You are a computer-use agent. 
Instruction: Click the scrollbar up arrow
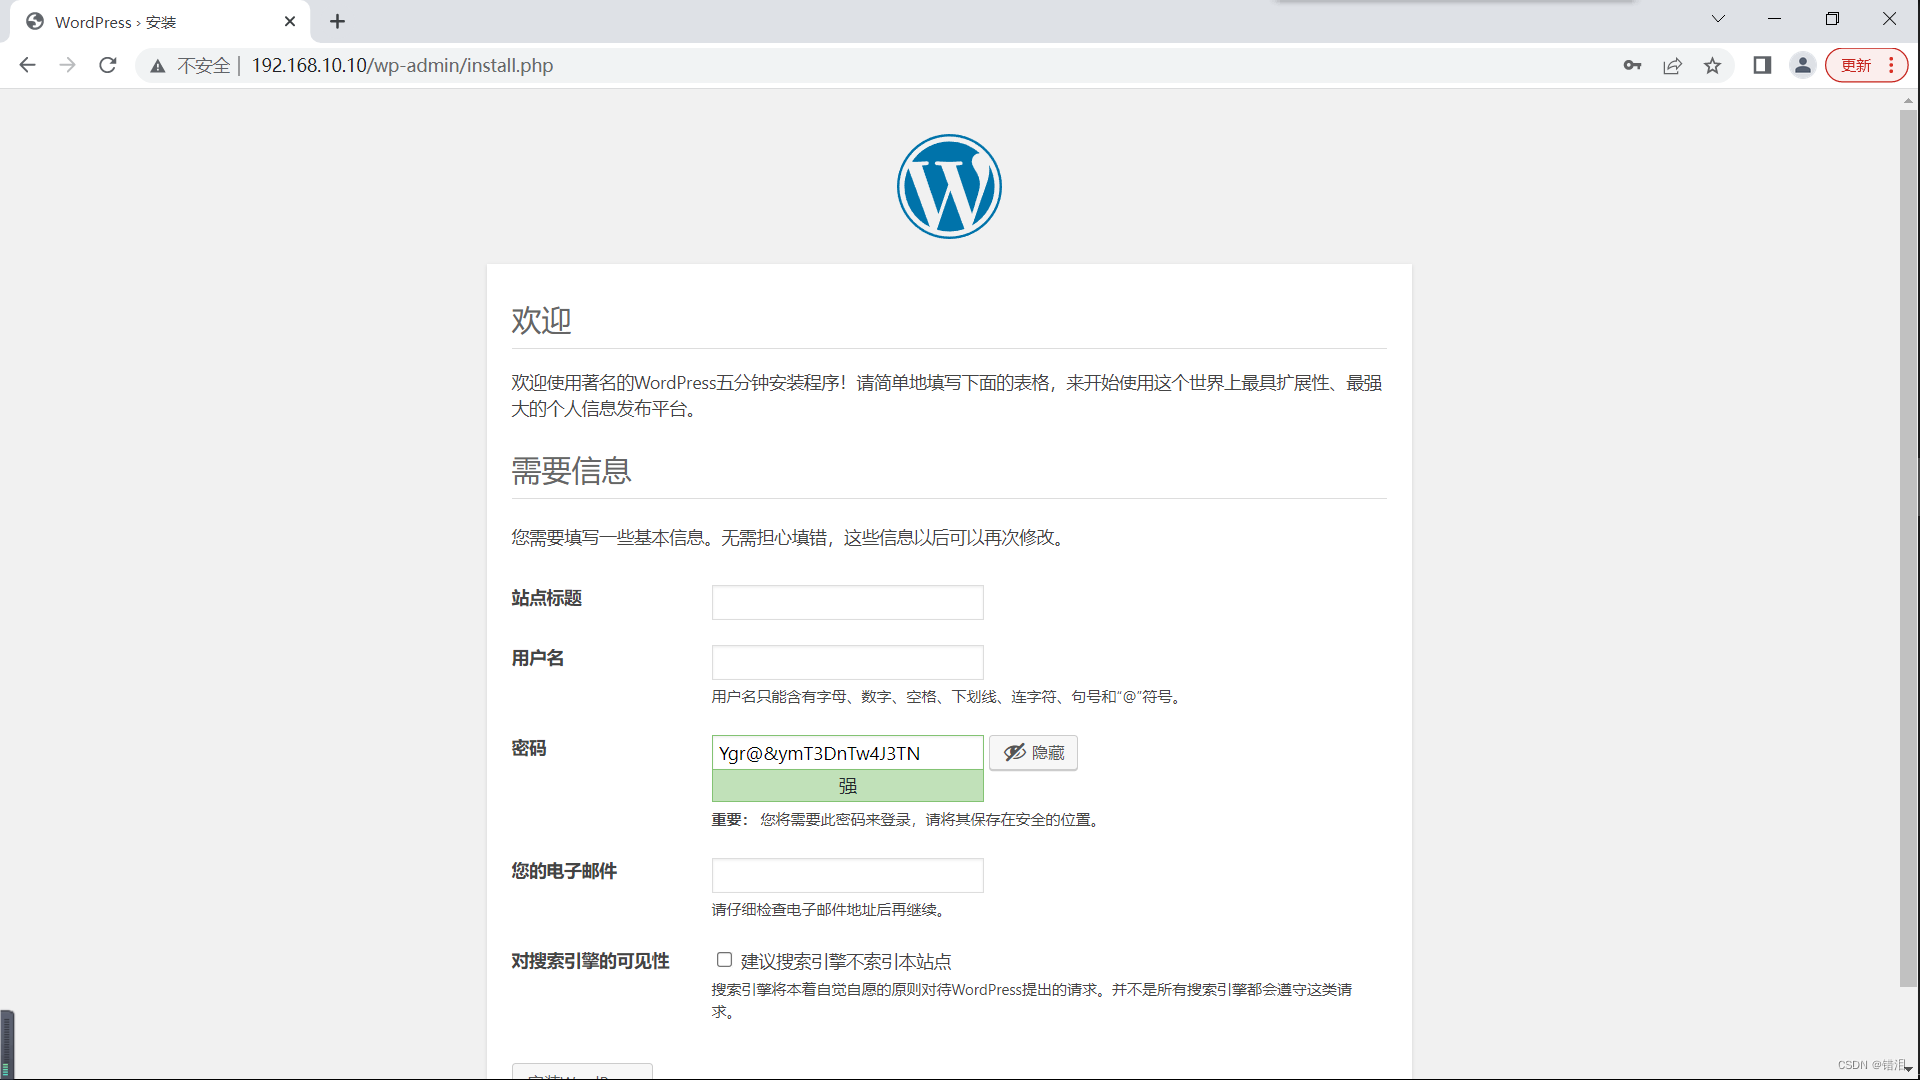tap(1908, 100)
